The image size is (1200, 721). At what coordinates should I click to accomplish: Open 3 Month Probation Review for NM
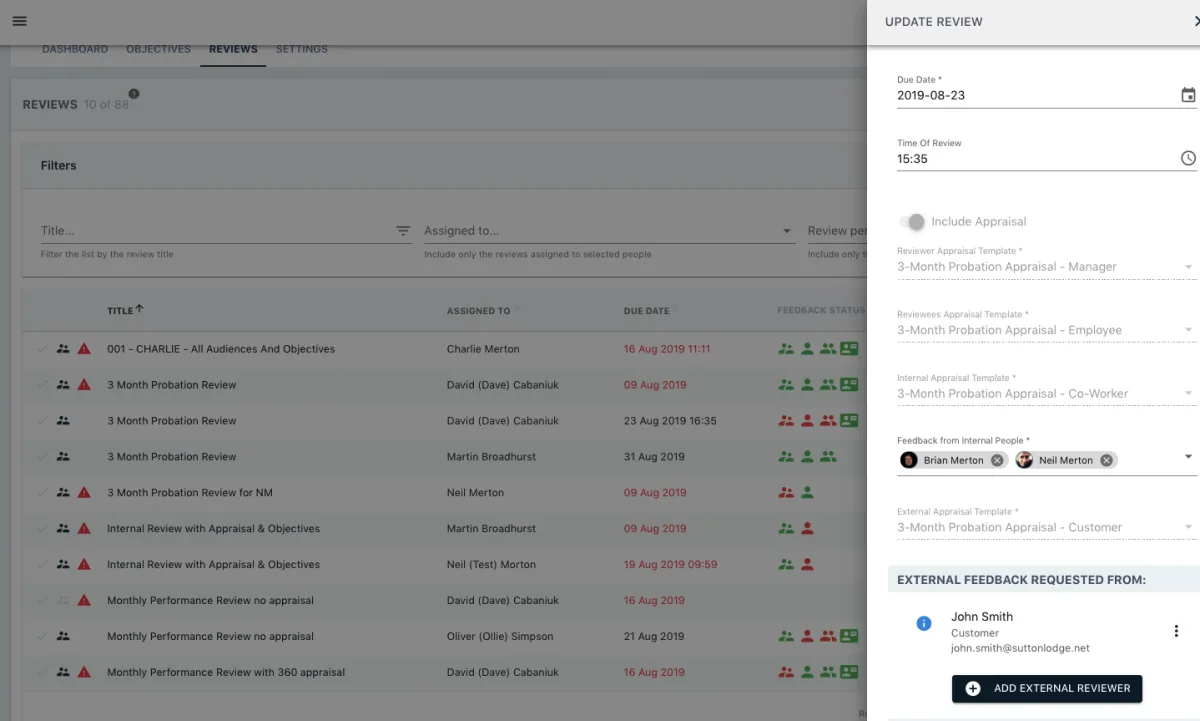pyautogui.click(x=190, y=493)
